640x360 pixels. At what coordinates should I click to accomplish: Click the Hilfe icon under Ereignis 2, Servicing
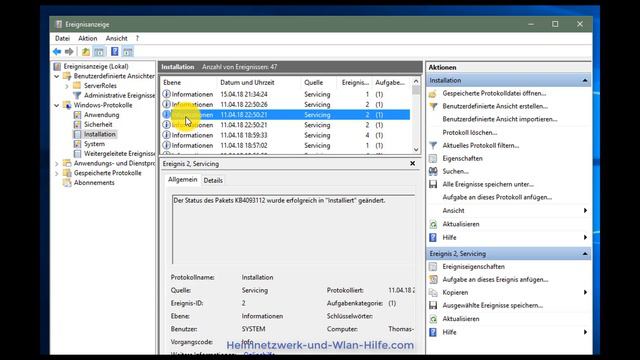tap(433, 332)
